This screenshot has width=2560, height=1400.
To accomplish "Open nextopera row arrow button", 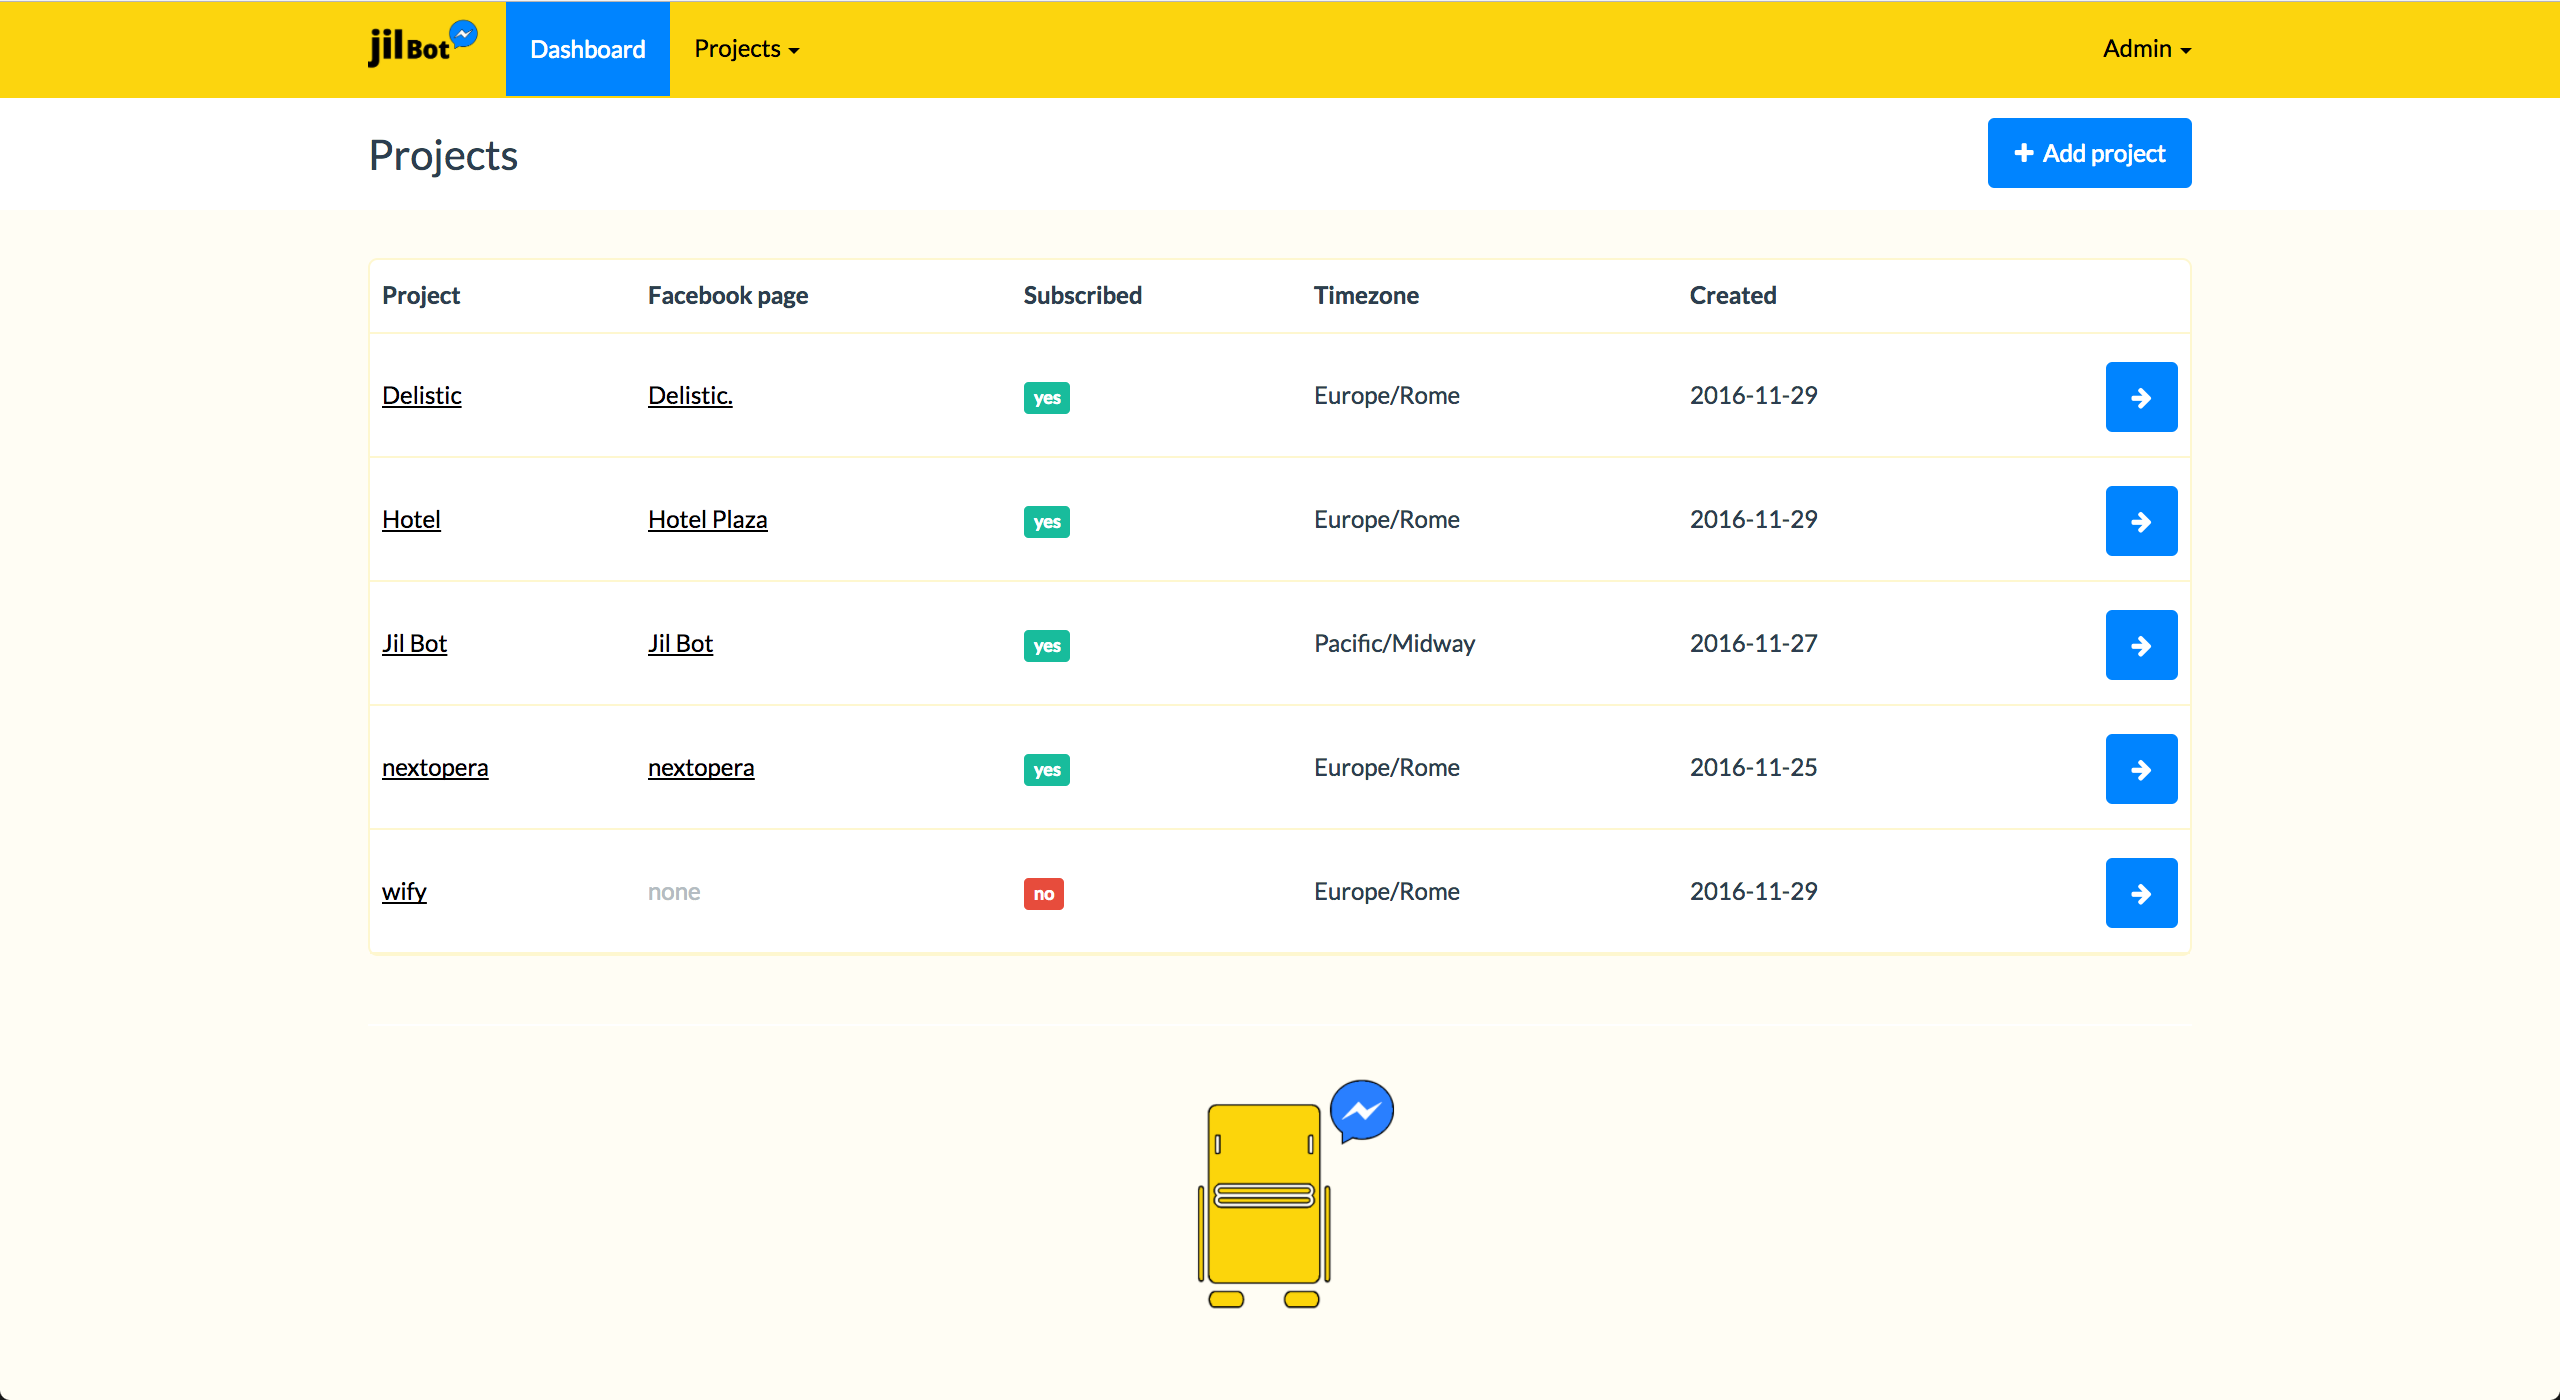I will [x=2140, y=769].
